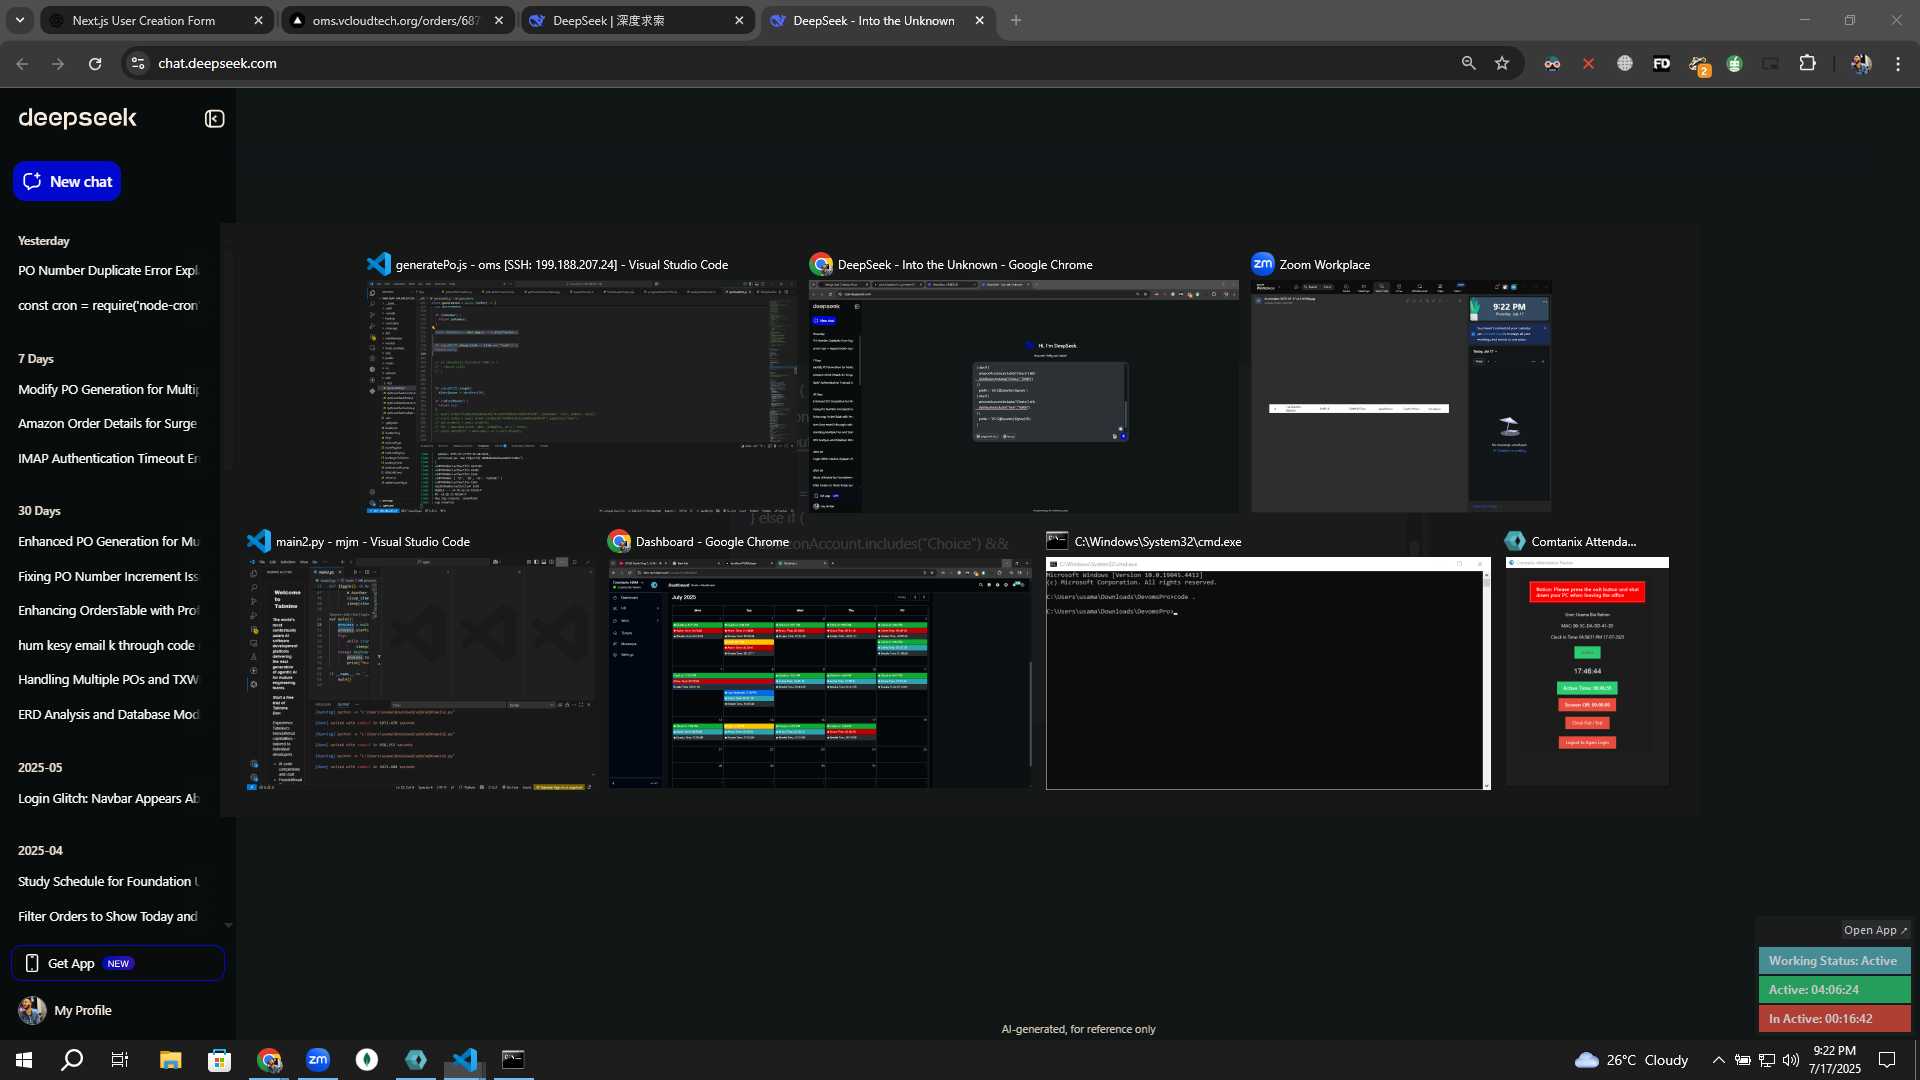
Task: Open Chrome from the taskbar
Action: [269, 1060]
